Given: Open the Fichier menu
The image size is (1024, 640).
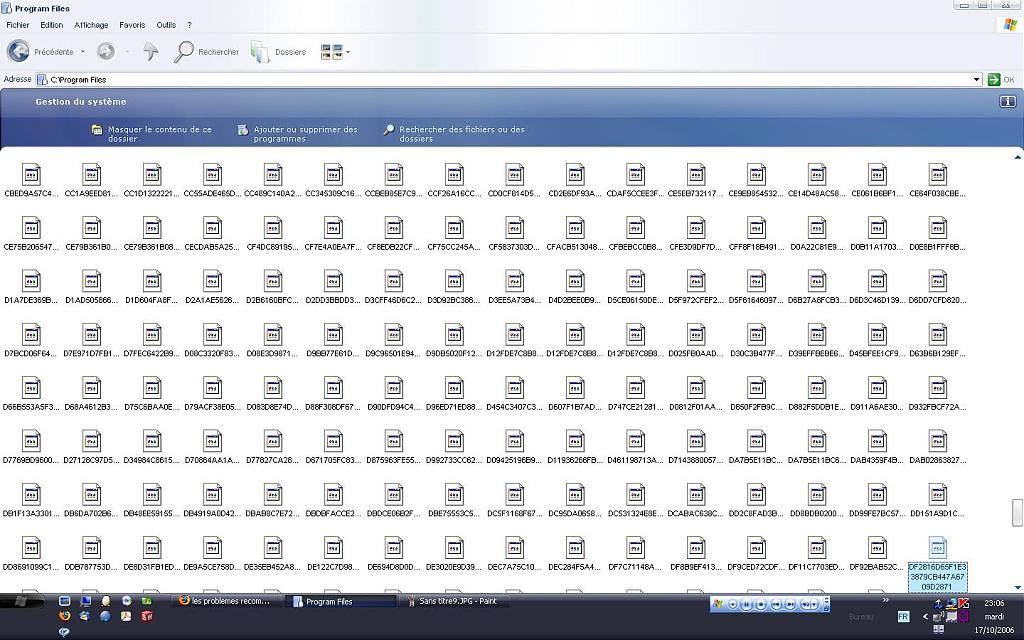Looking at the screenshot, I should 18,25.
